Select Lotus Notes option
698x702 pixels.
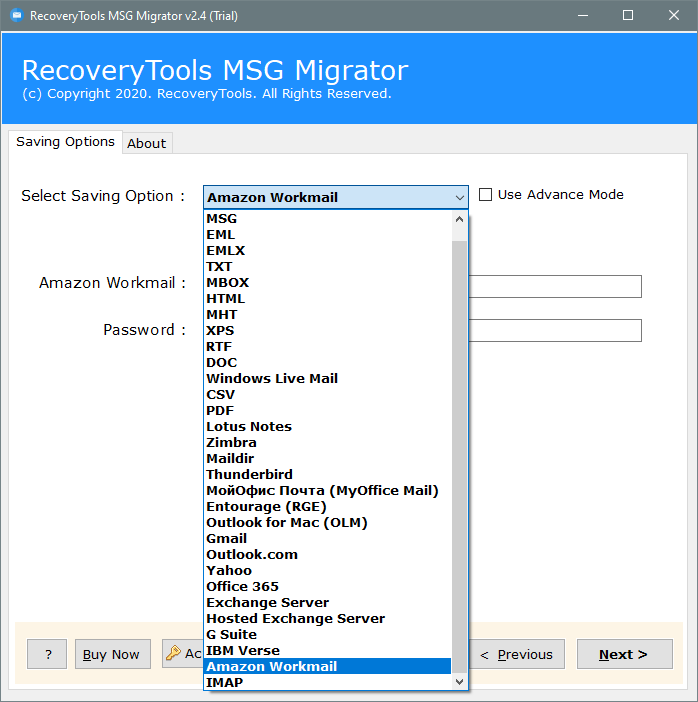click(328, 427)
